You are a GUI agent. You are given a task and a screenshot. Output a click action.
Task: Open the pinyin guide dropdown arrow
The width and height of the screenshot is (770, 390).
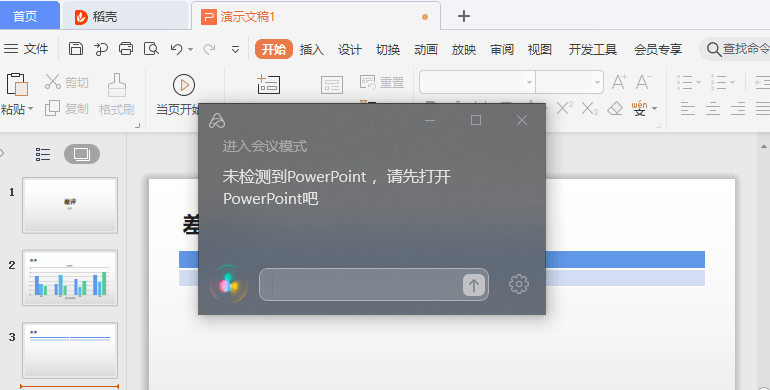tap(654, 109)
